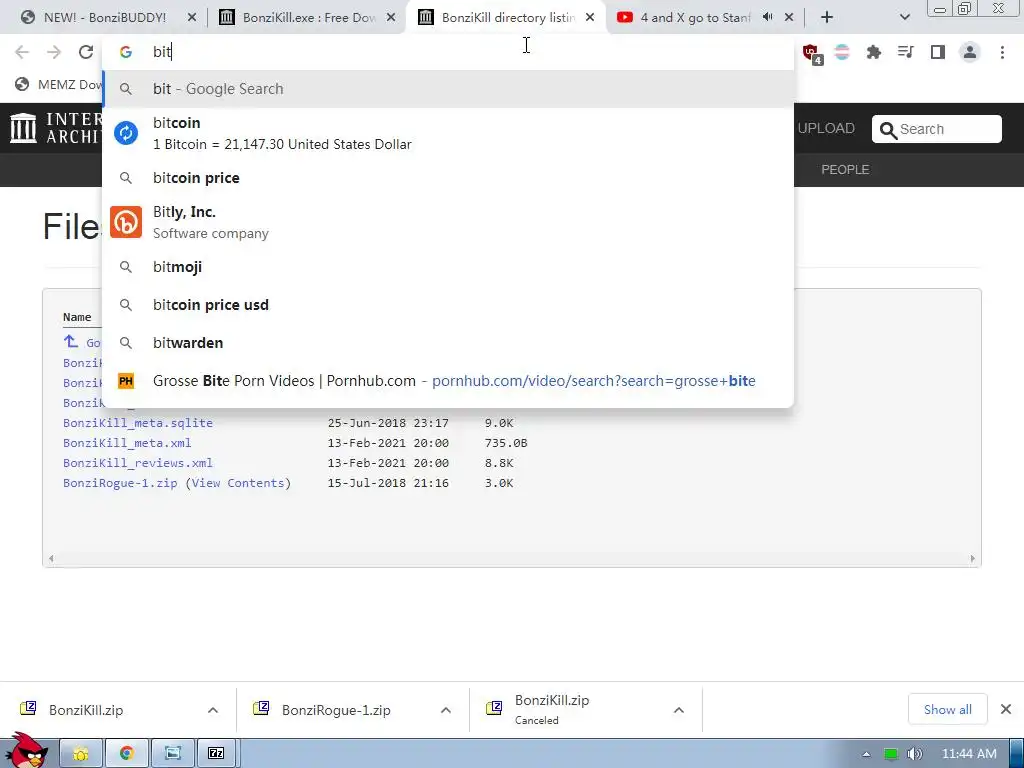The width and height of the screenshot is (1024, 768).
Task: Expand options for BonziRogue-1.zip download
Action: point(446,710)
